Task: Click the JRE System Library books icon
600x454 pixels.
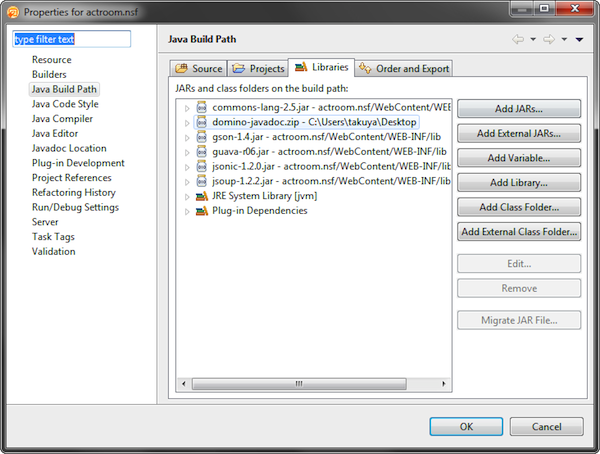Action: [202, 196]
